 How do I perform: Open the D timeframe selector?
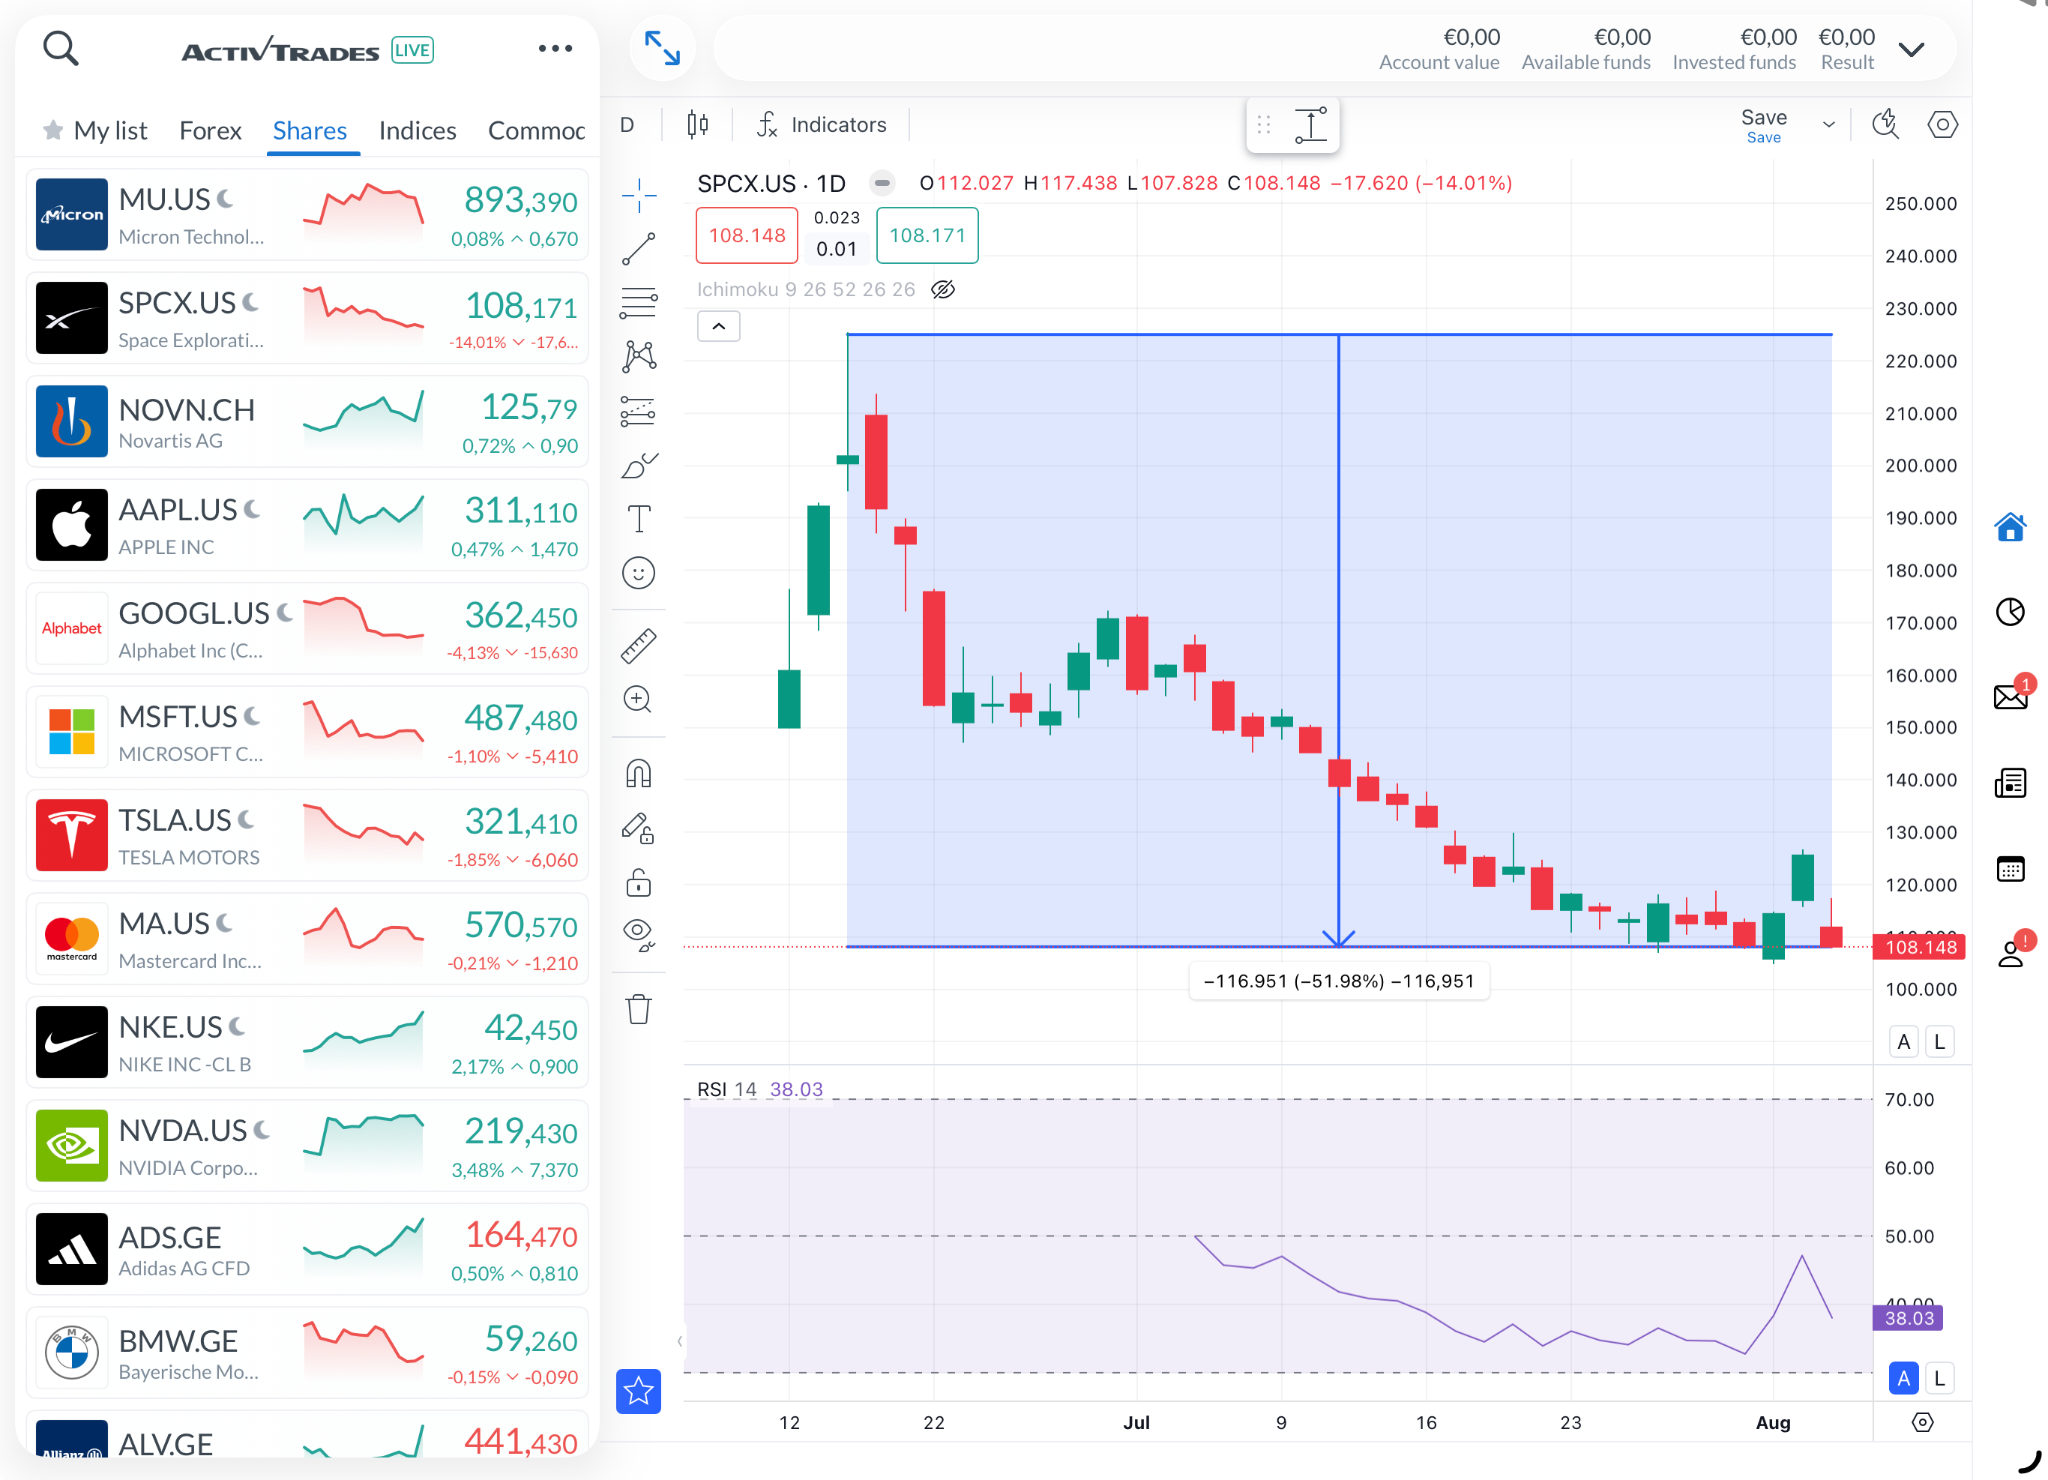(x=627, y=125)
